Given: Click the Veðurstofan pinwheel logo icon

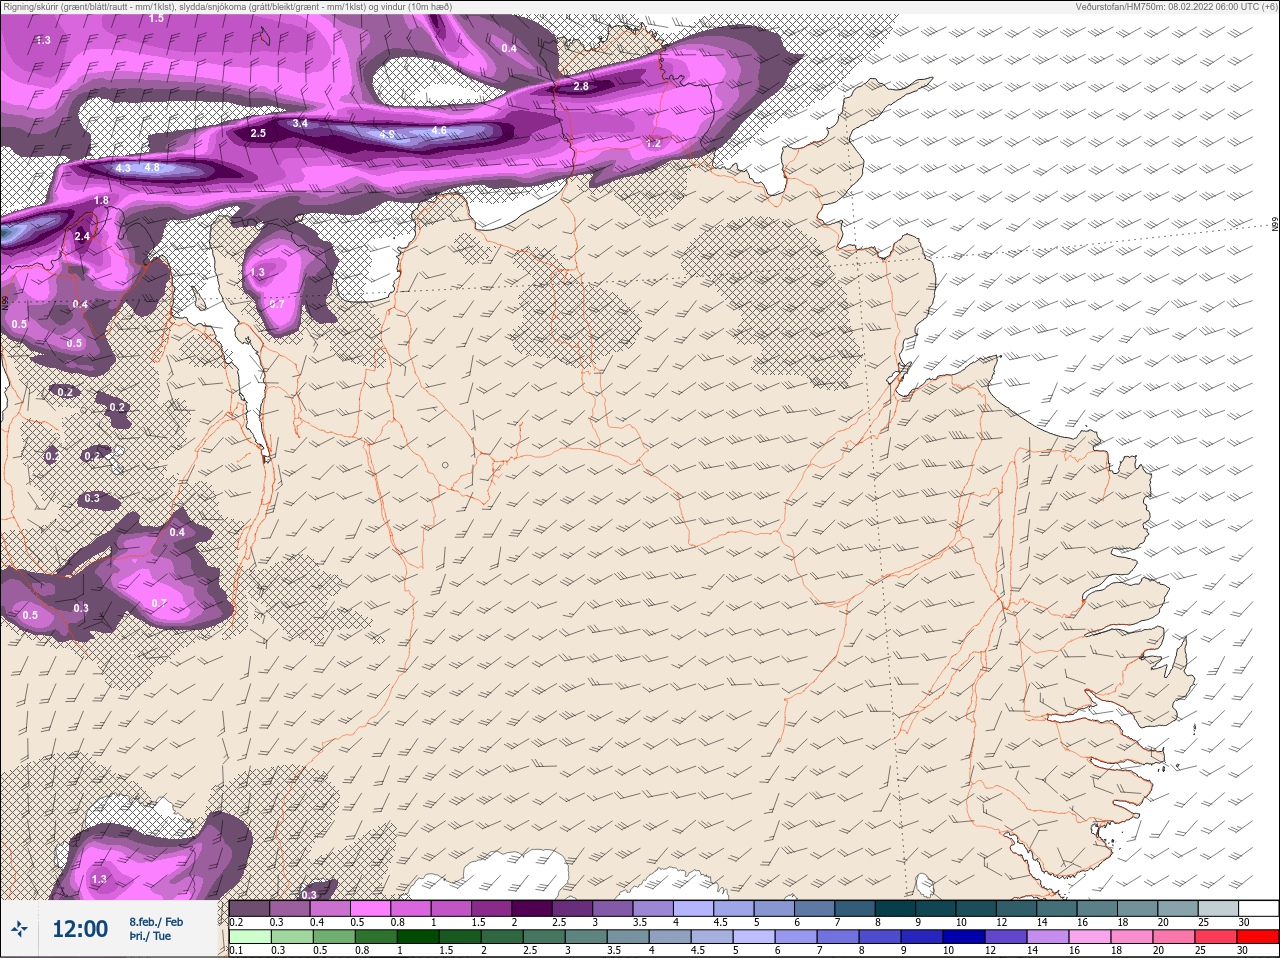Looking at the screenshot, I should pyautogui.click(x=19, y=930).
